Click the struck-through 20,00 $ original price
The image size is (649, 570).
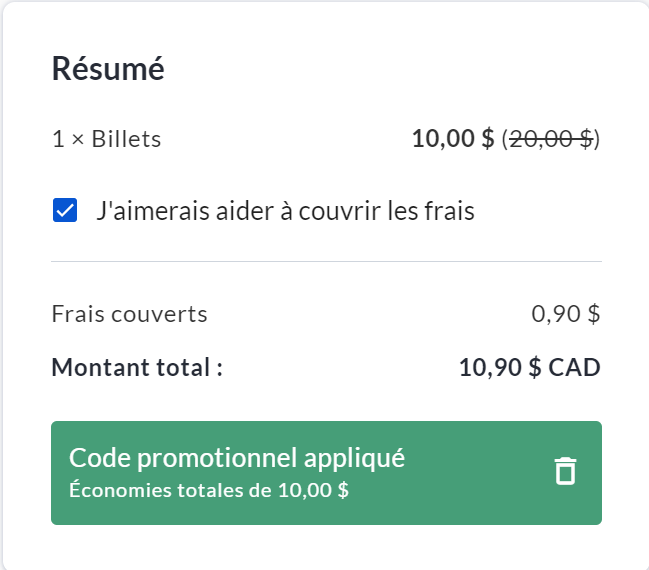551,139
